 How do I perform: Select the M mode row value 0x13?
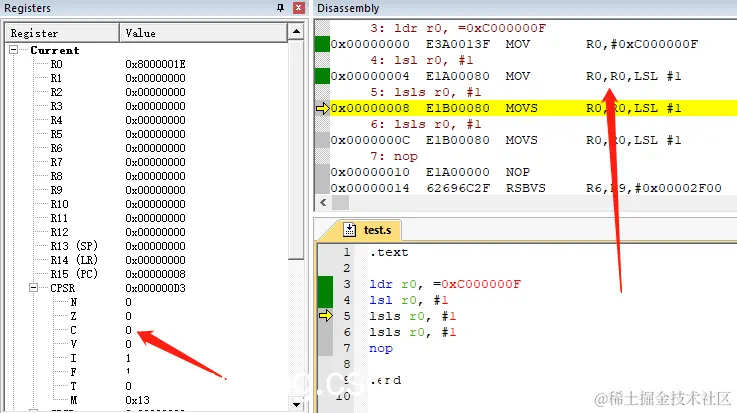coord(137,400)
